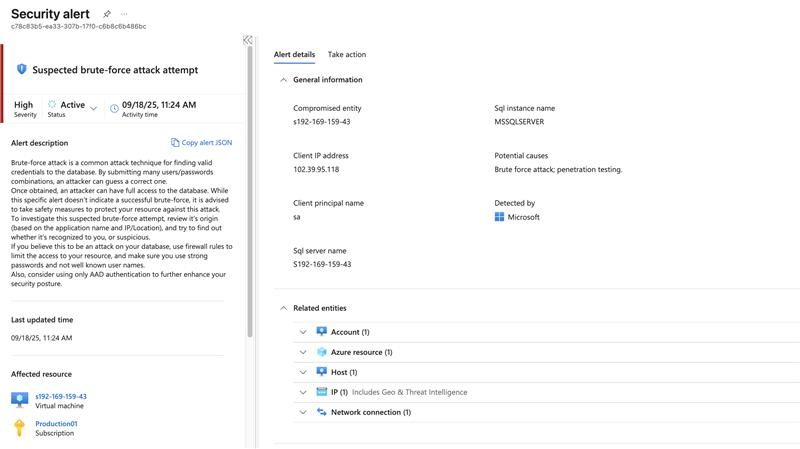
Task: Select the Client IP address 102.39.95.118
Action: click(x=316, y=169)
